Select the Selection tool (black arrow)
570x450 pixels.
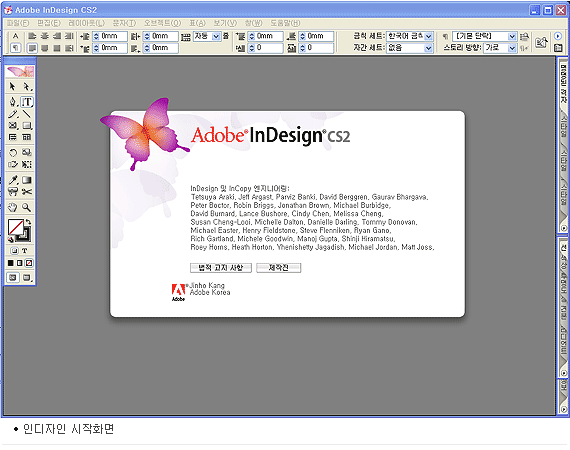pyautogui.click(x=12, y=87)
